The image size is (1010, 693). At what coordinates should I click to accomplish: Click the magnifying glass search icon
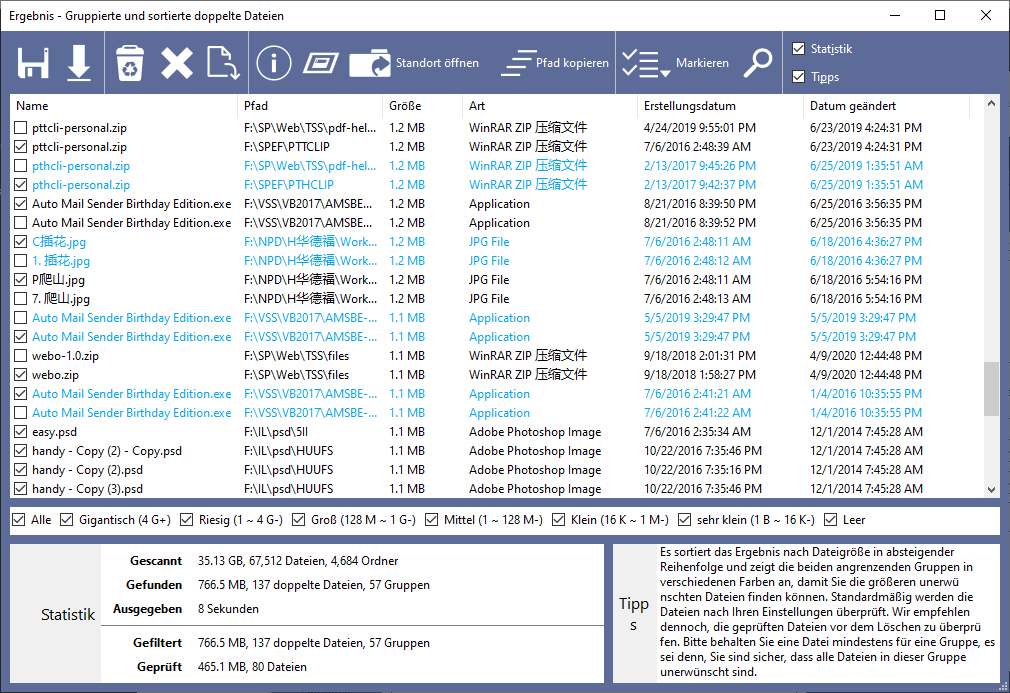(758, 63)
